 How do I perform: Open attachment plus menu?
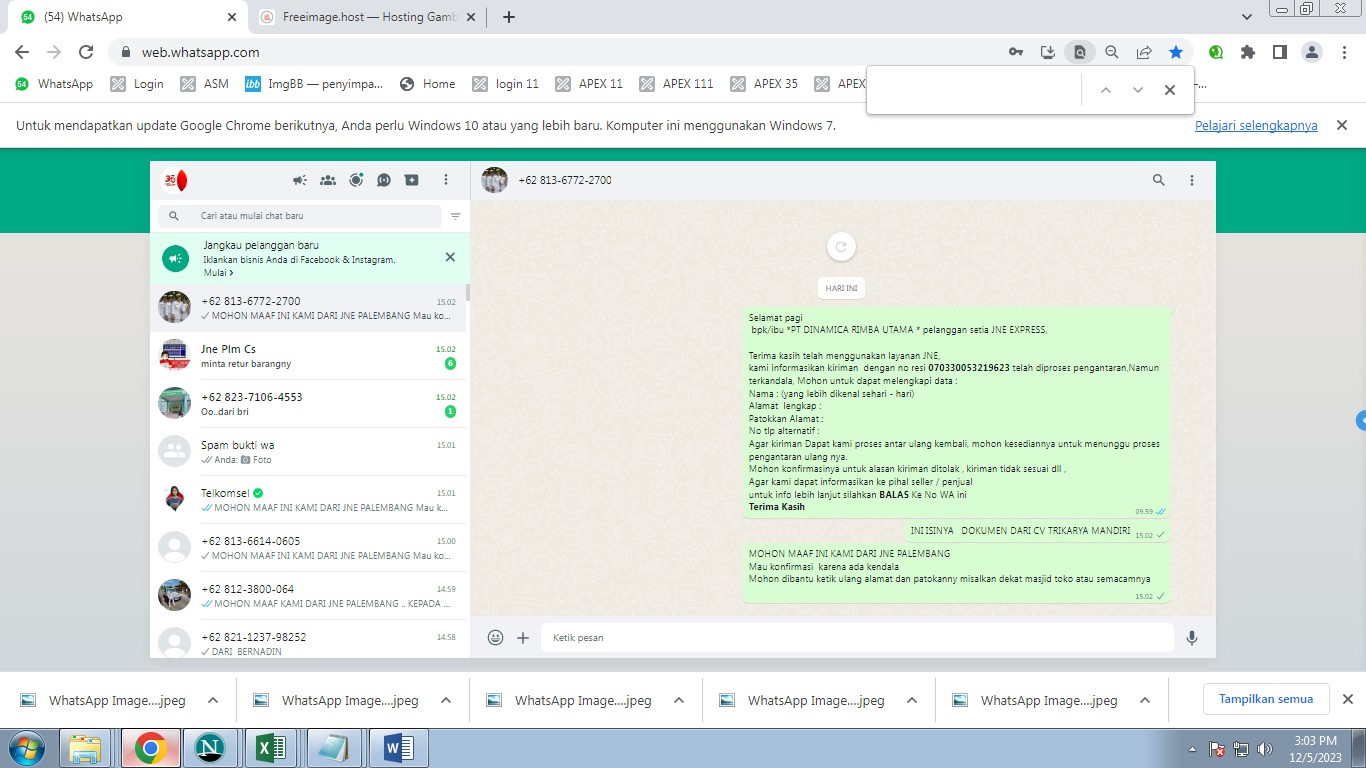(523, 637)
